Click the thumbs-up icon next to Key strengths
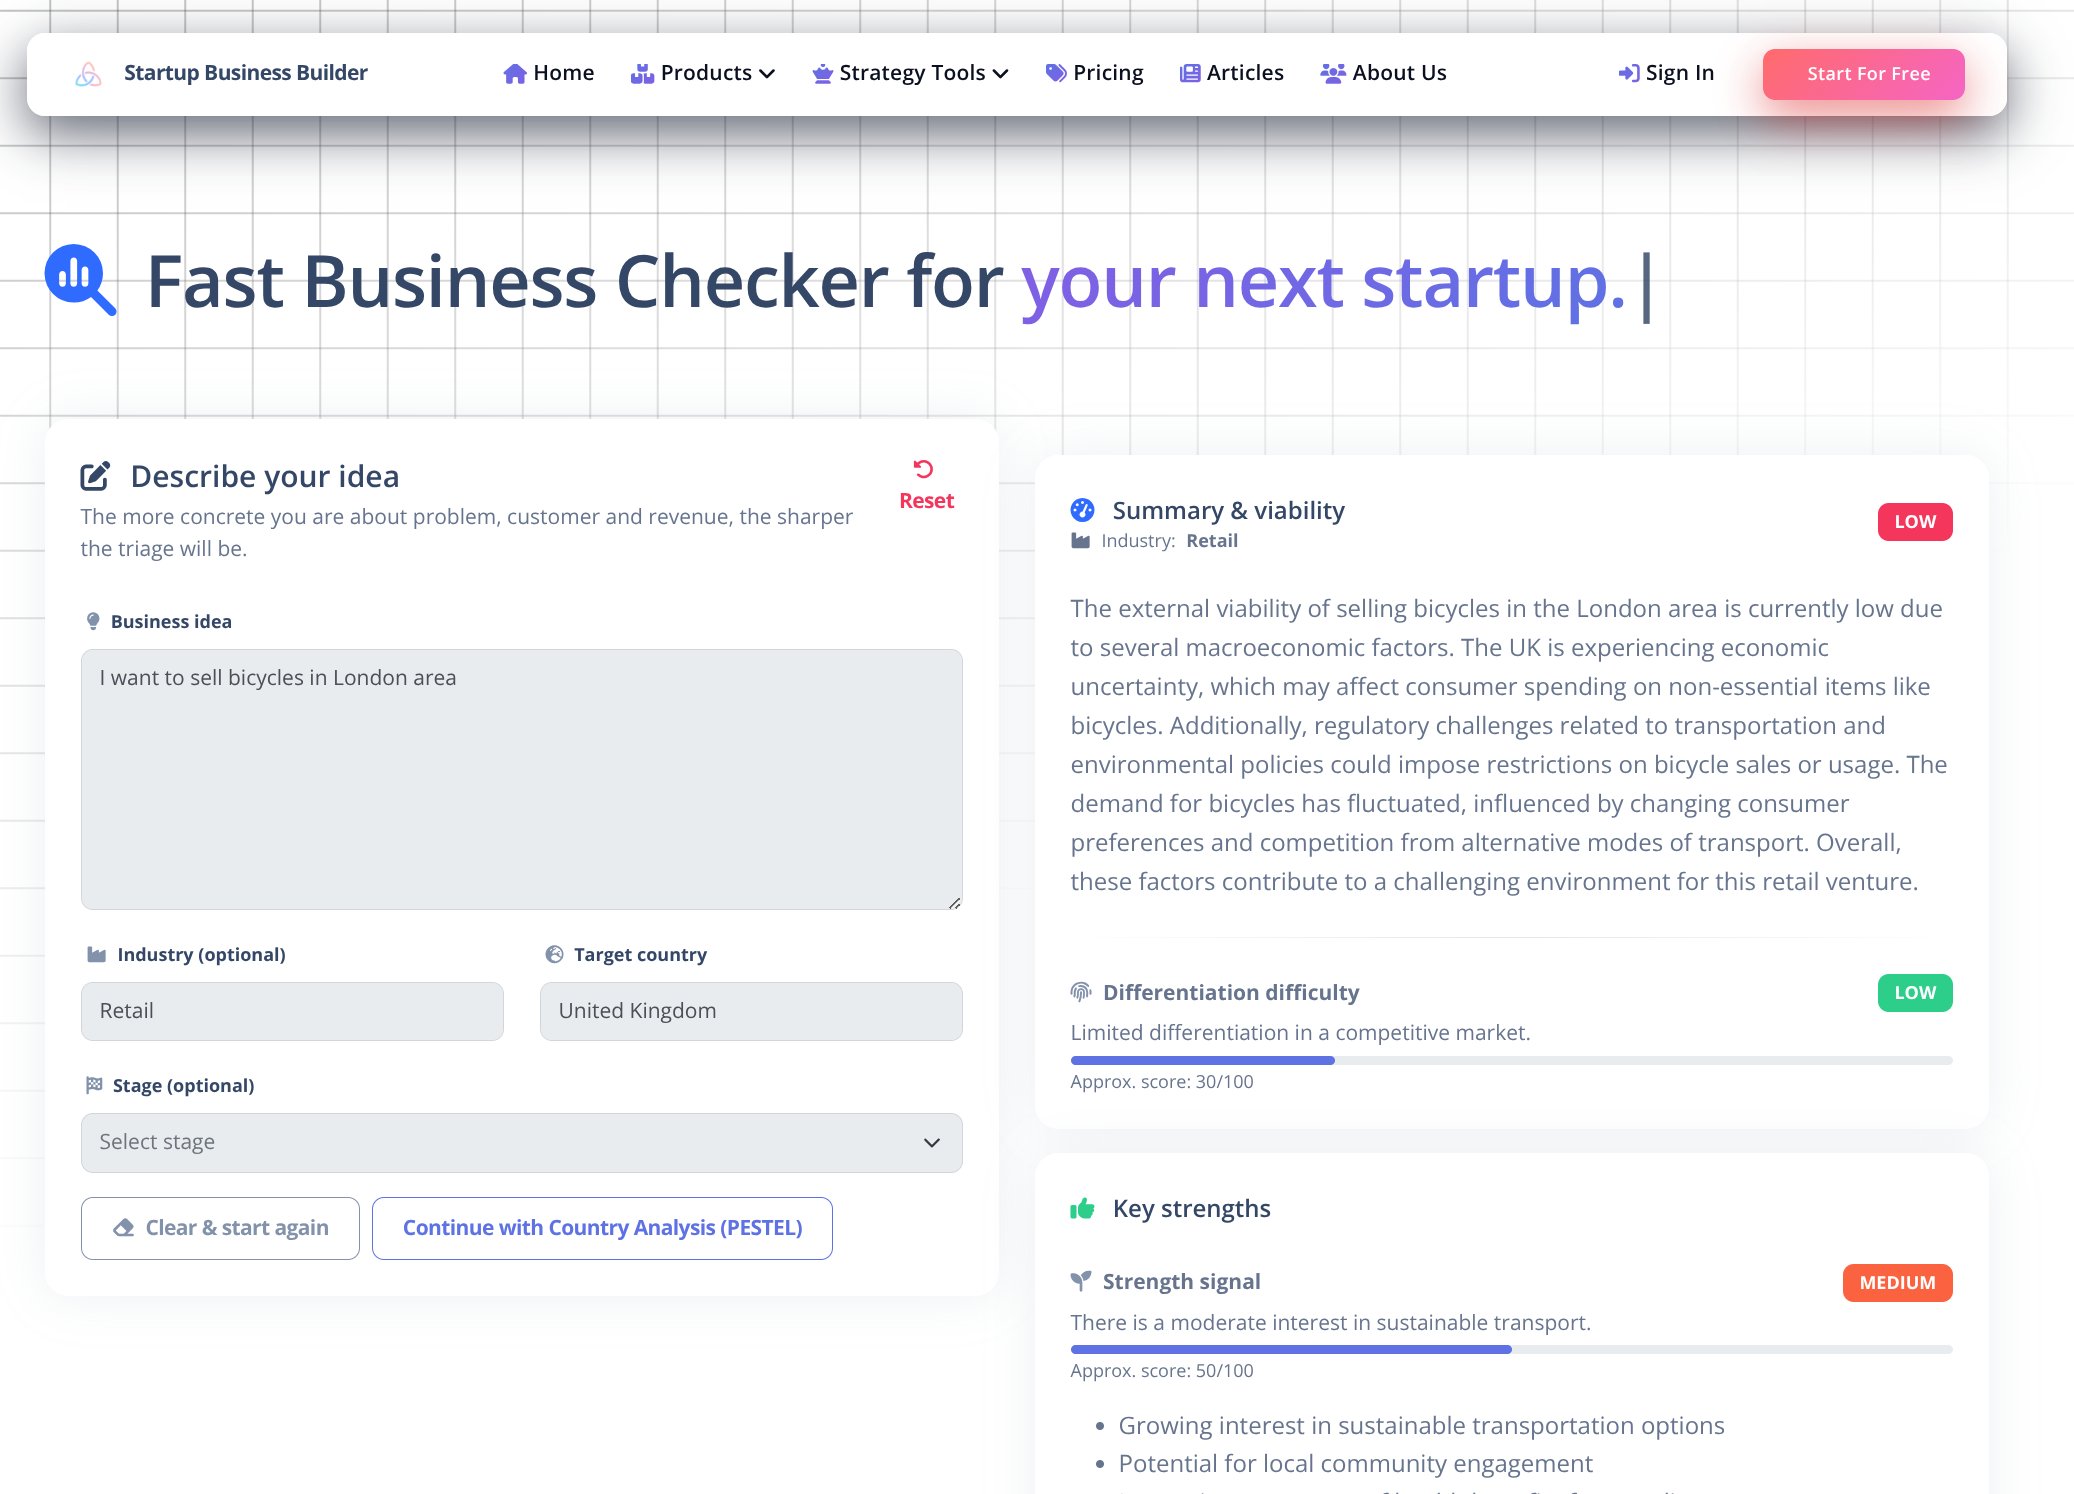 (1083, 1208)
